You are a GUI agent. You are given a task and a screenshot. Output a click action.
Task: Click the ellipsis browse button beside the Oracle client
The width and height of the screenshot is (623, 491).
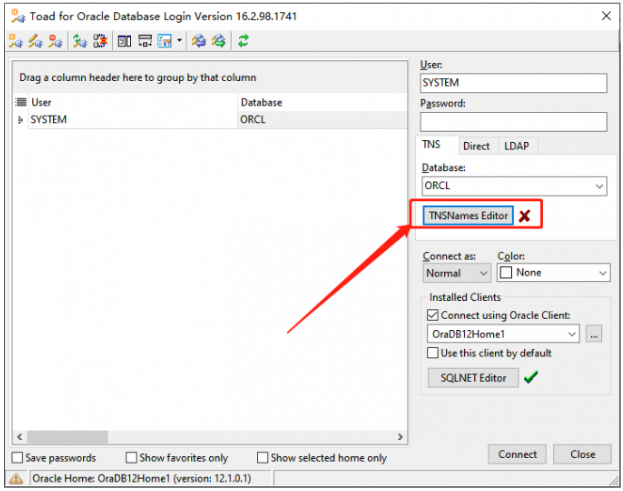(x=594, y=334)
